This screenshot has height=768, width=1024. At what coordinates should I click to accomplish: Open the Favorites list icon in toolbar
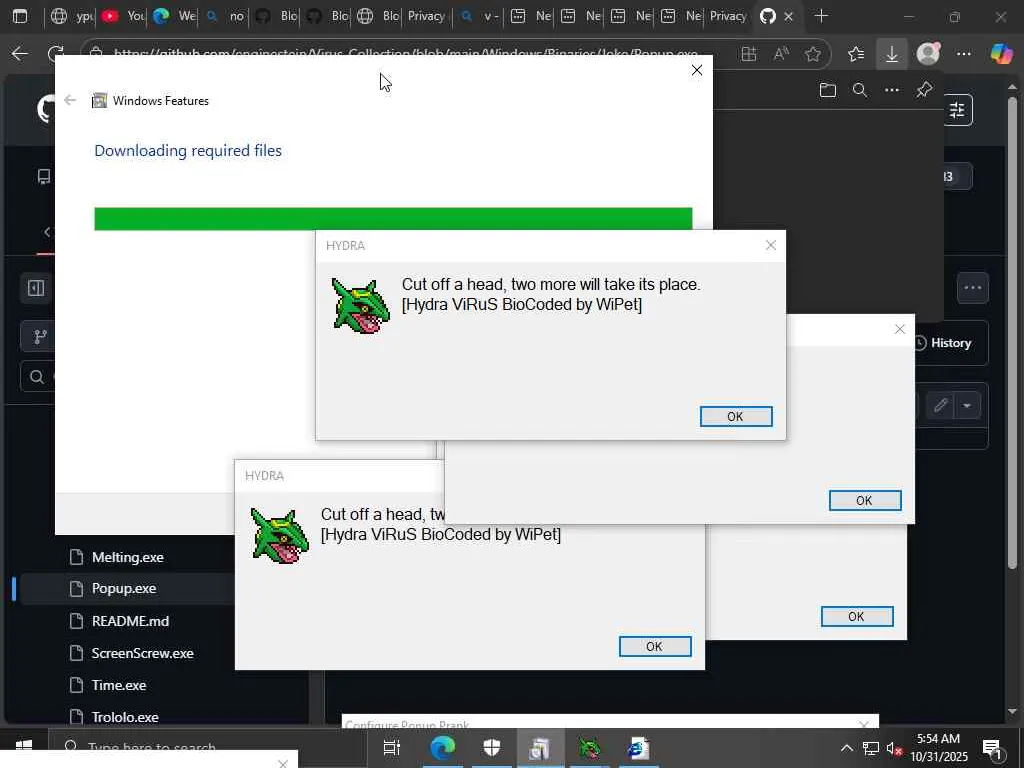[x=856, y=54]
